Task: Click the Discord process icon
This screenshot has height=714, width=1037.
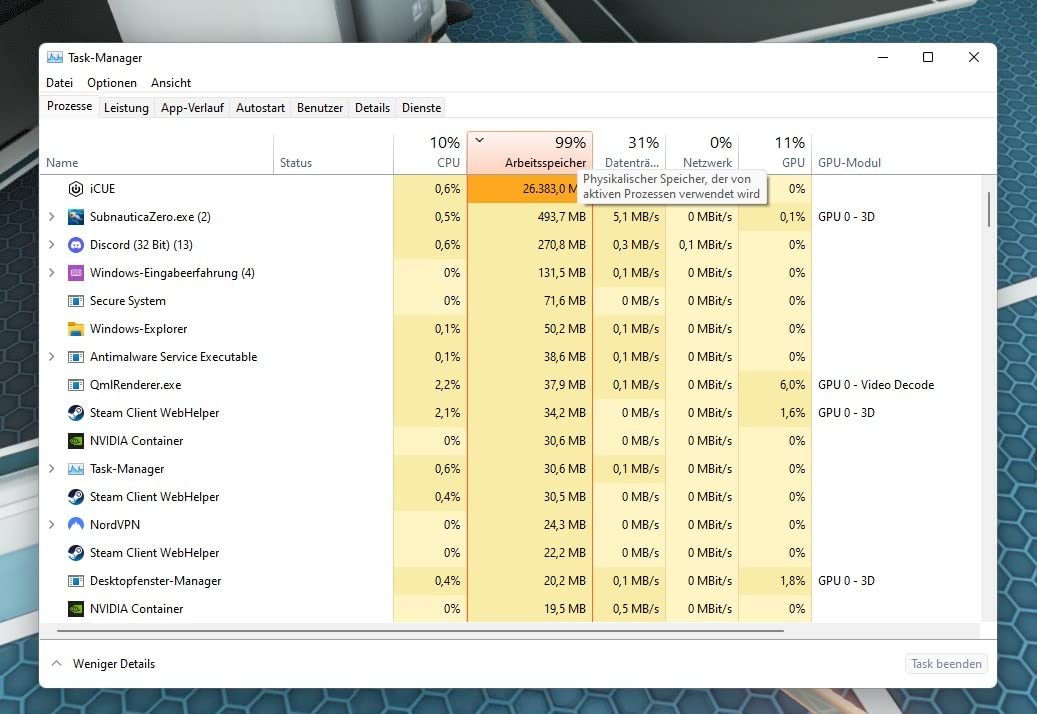Action: coord(76,245)
